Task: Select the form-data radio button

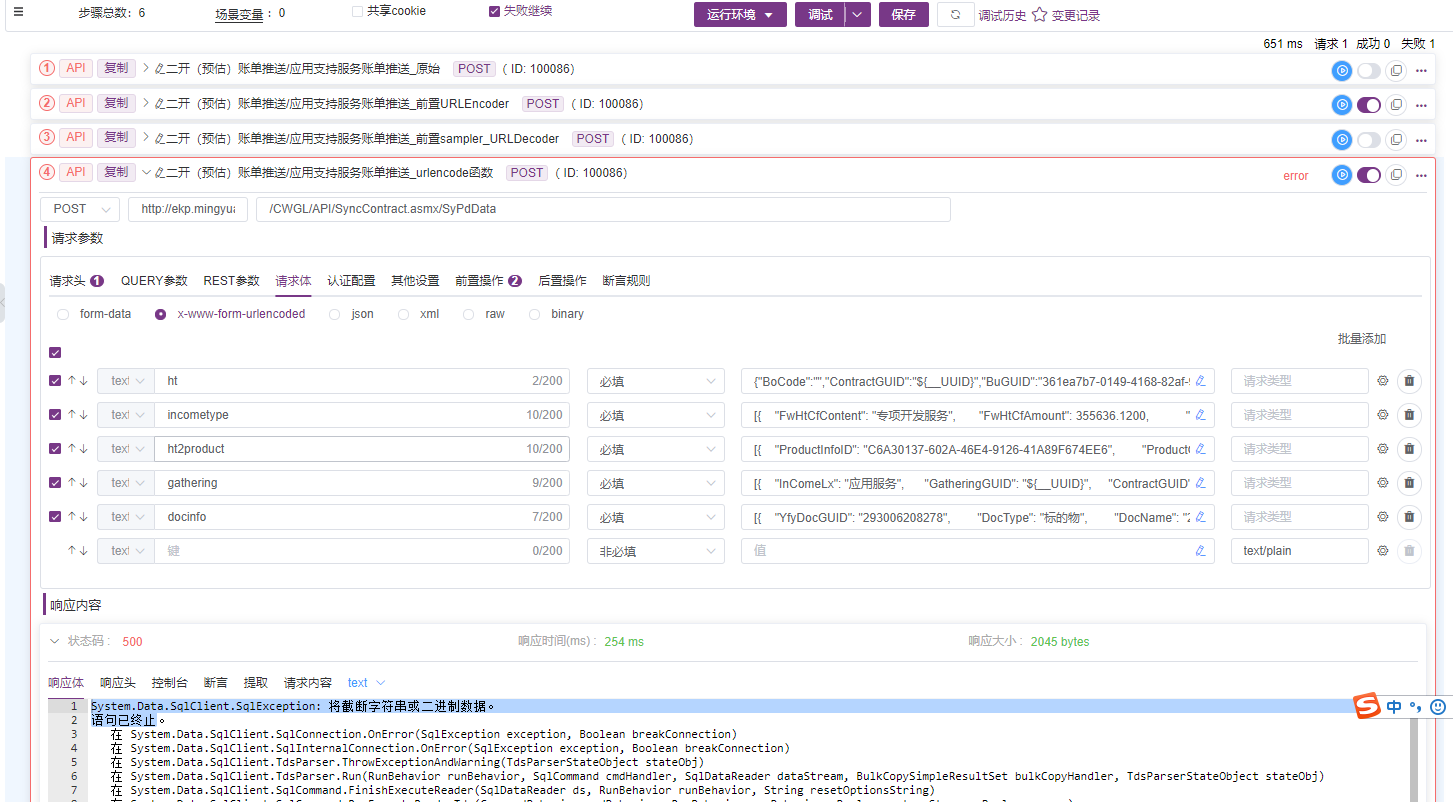Action: (63, 314)
